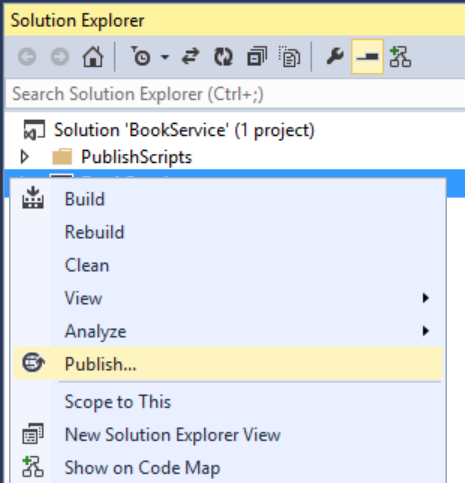Toggle the highlighted Preview Selected Items button
The width and height of the screenshot is (465, 483).
click(x=367, y=56)
